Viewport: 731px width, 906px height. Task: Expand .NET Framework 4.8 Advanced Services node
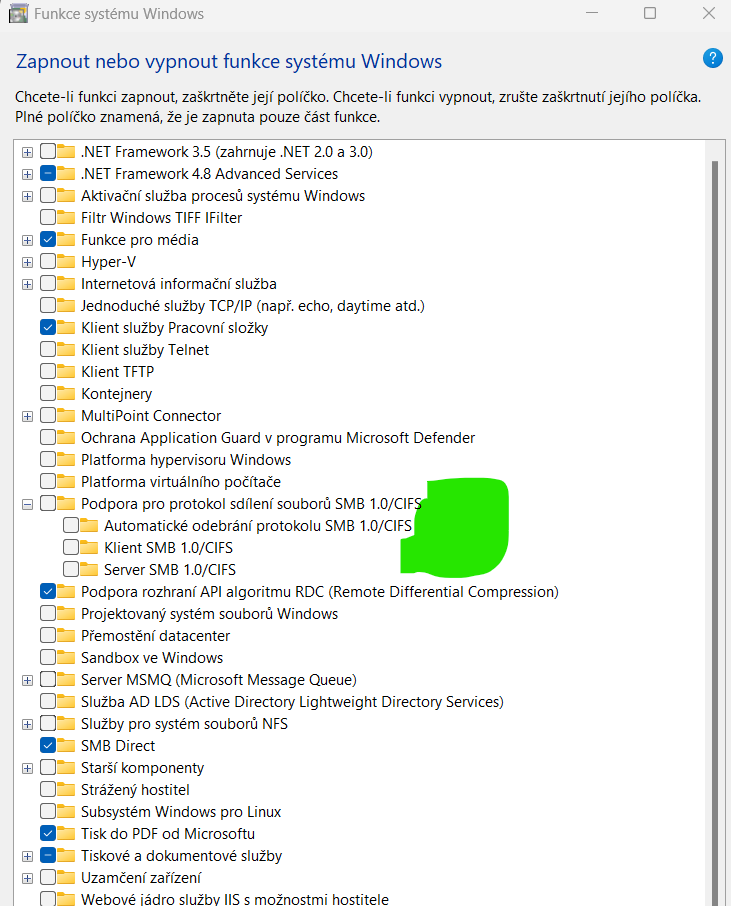[x=27, y=174]
